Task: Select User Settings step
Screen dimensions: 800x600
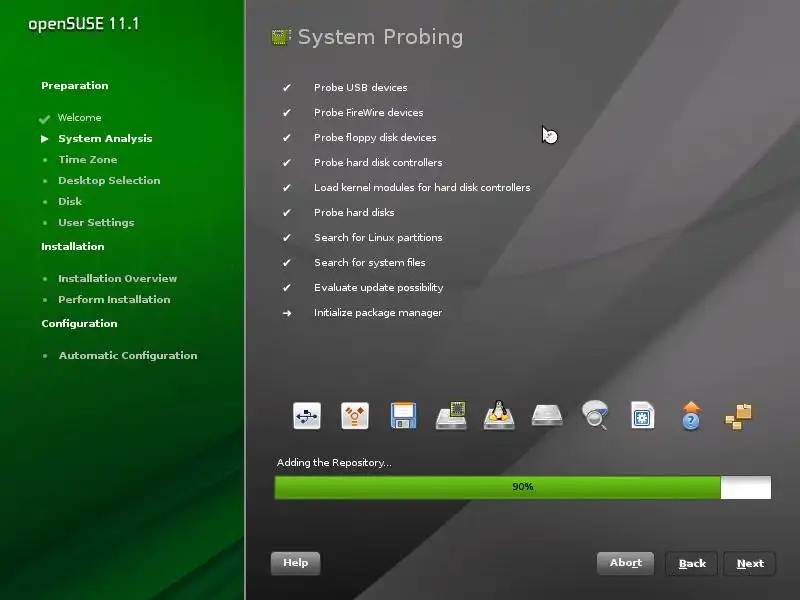Action: point(96,222)
